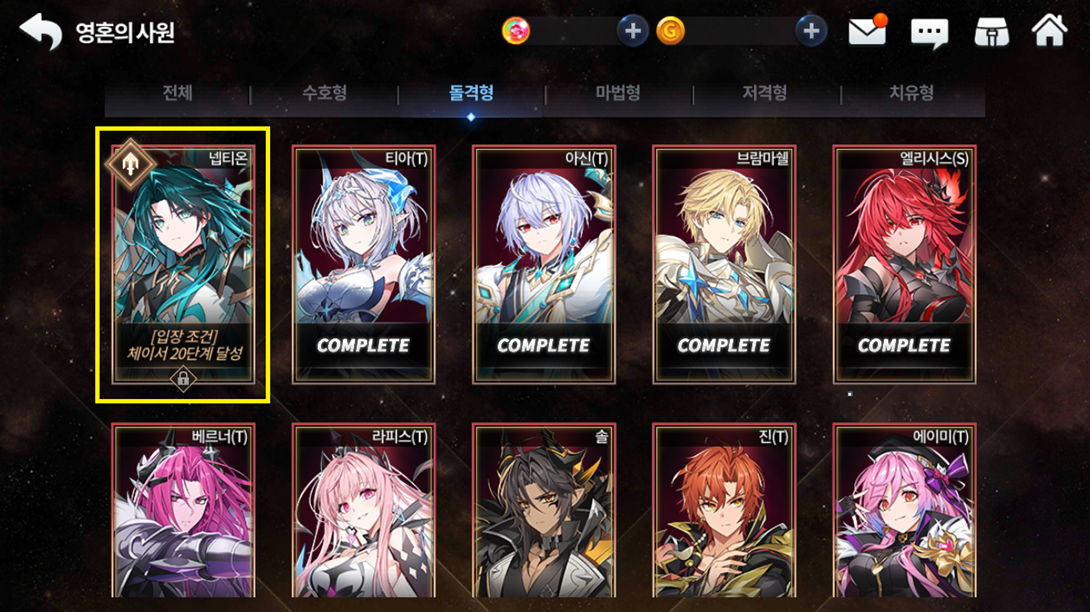
Task: Click the lock icon on 넵티온 card
Action: pos(183,379)
